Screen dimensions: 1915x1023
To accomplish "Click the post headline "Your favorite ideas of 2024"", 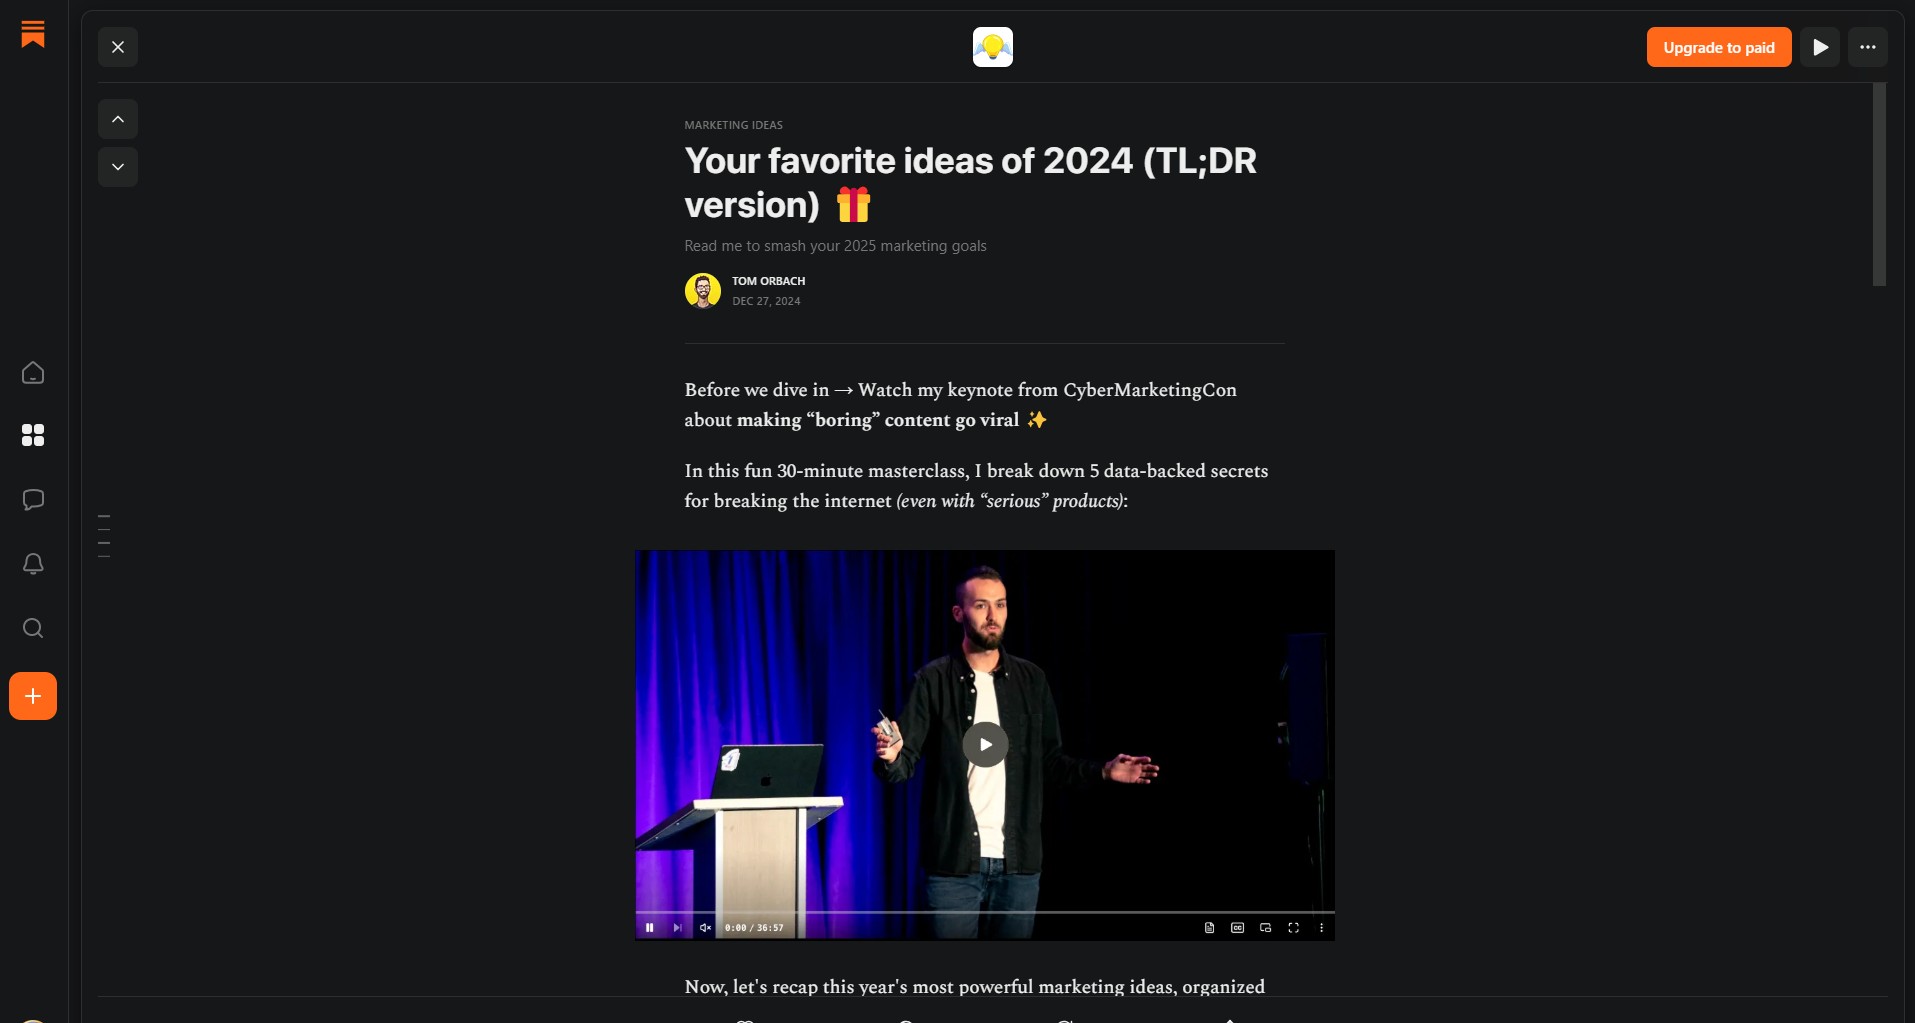I will click(x=971, y=183).
